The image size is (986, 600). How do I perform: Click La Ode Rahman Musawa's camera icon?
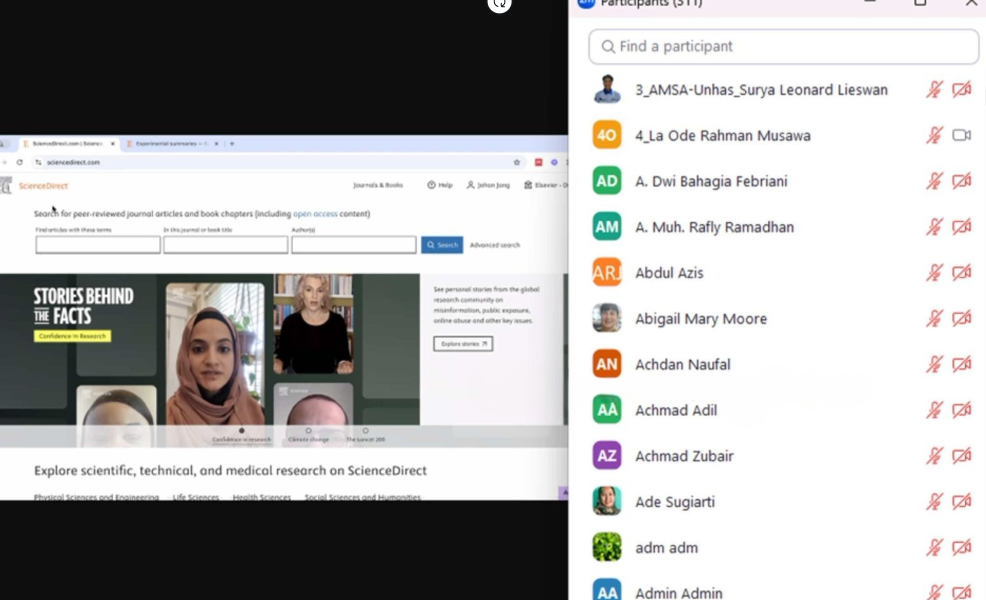[961, 135]
